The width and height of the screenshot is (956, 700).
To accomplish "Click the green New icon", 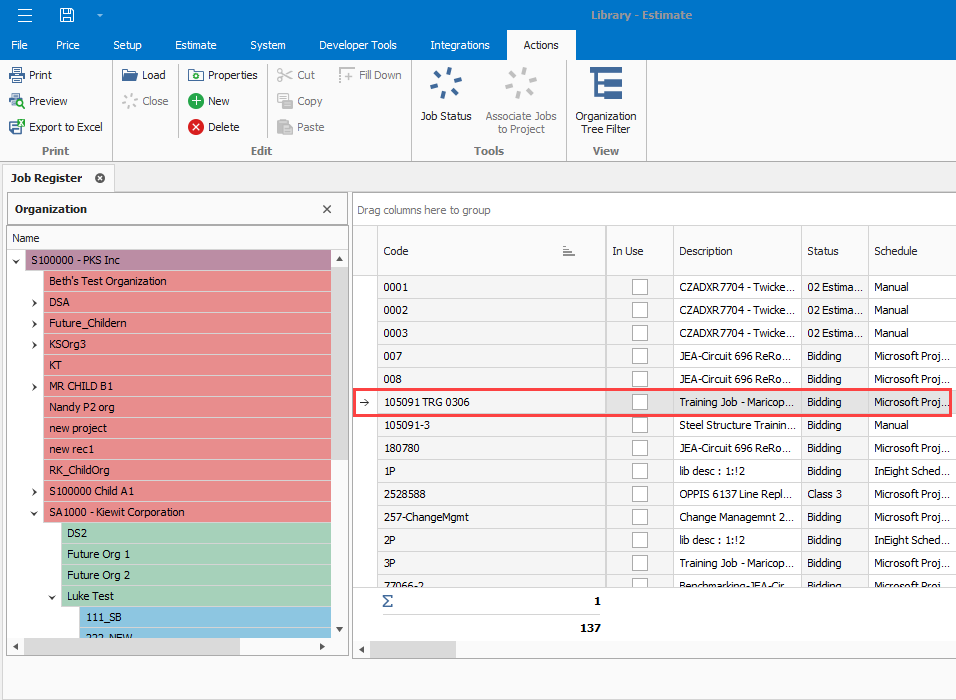I will tap(196, 101).
